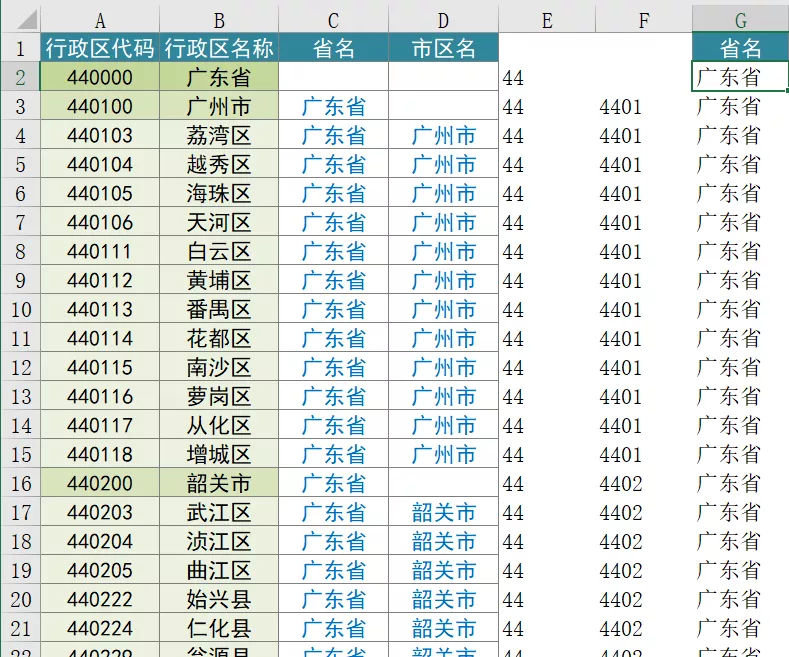Click cell 海珠区
Viewport: 789px width, 657px height.
[x=219, y=193]
